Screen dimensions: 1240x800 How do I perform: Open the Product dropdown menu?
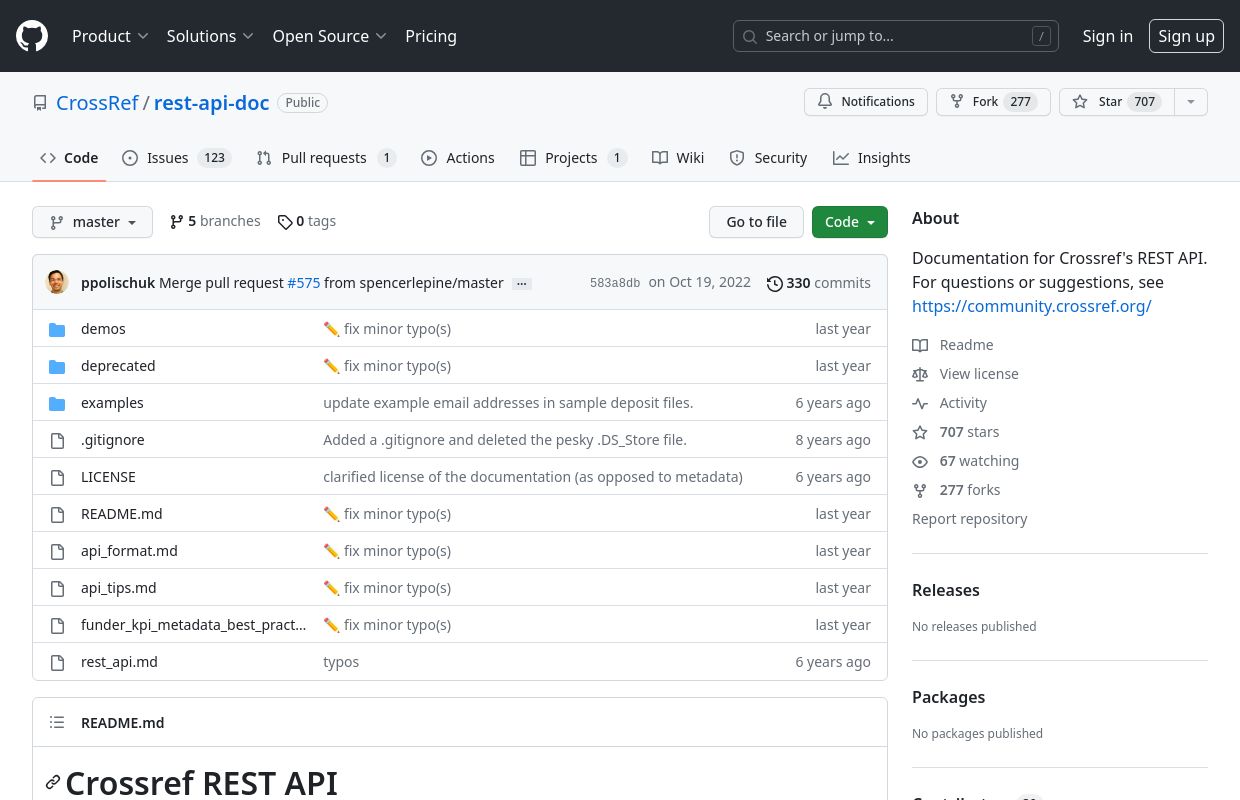pyautogui.click(x=110, y=36)
